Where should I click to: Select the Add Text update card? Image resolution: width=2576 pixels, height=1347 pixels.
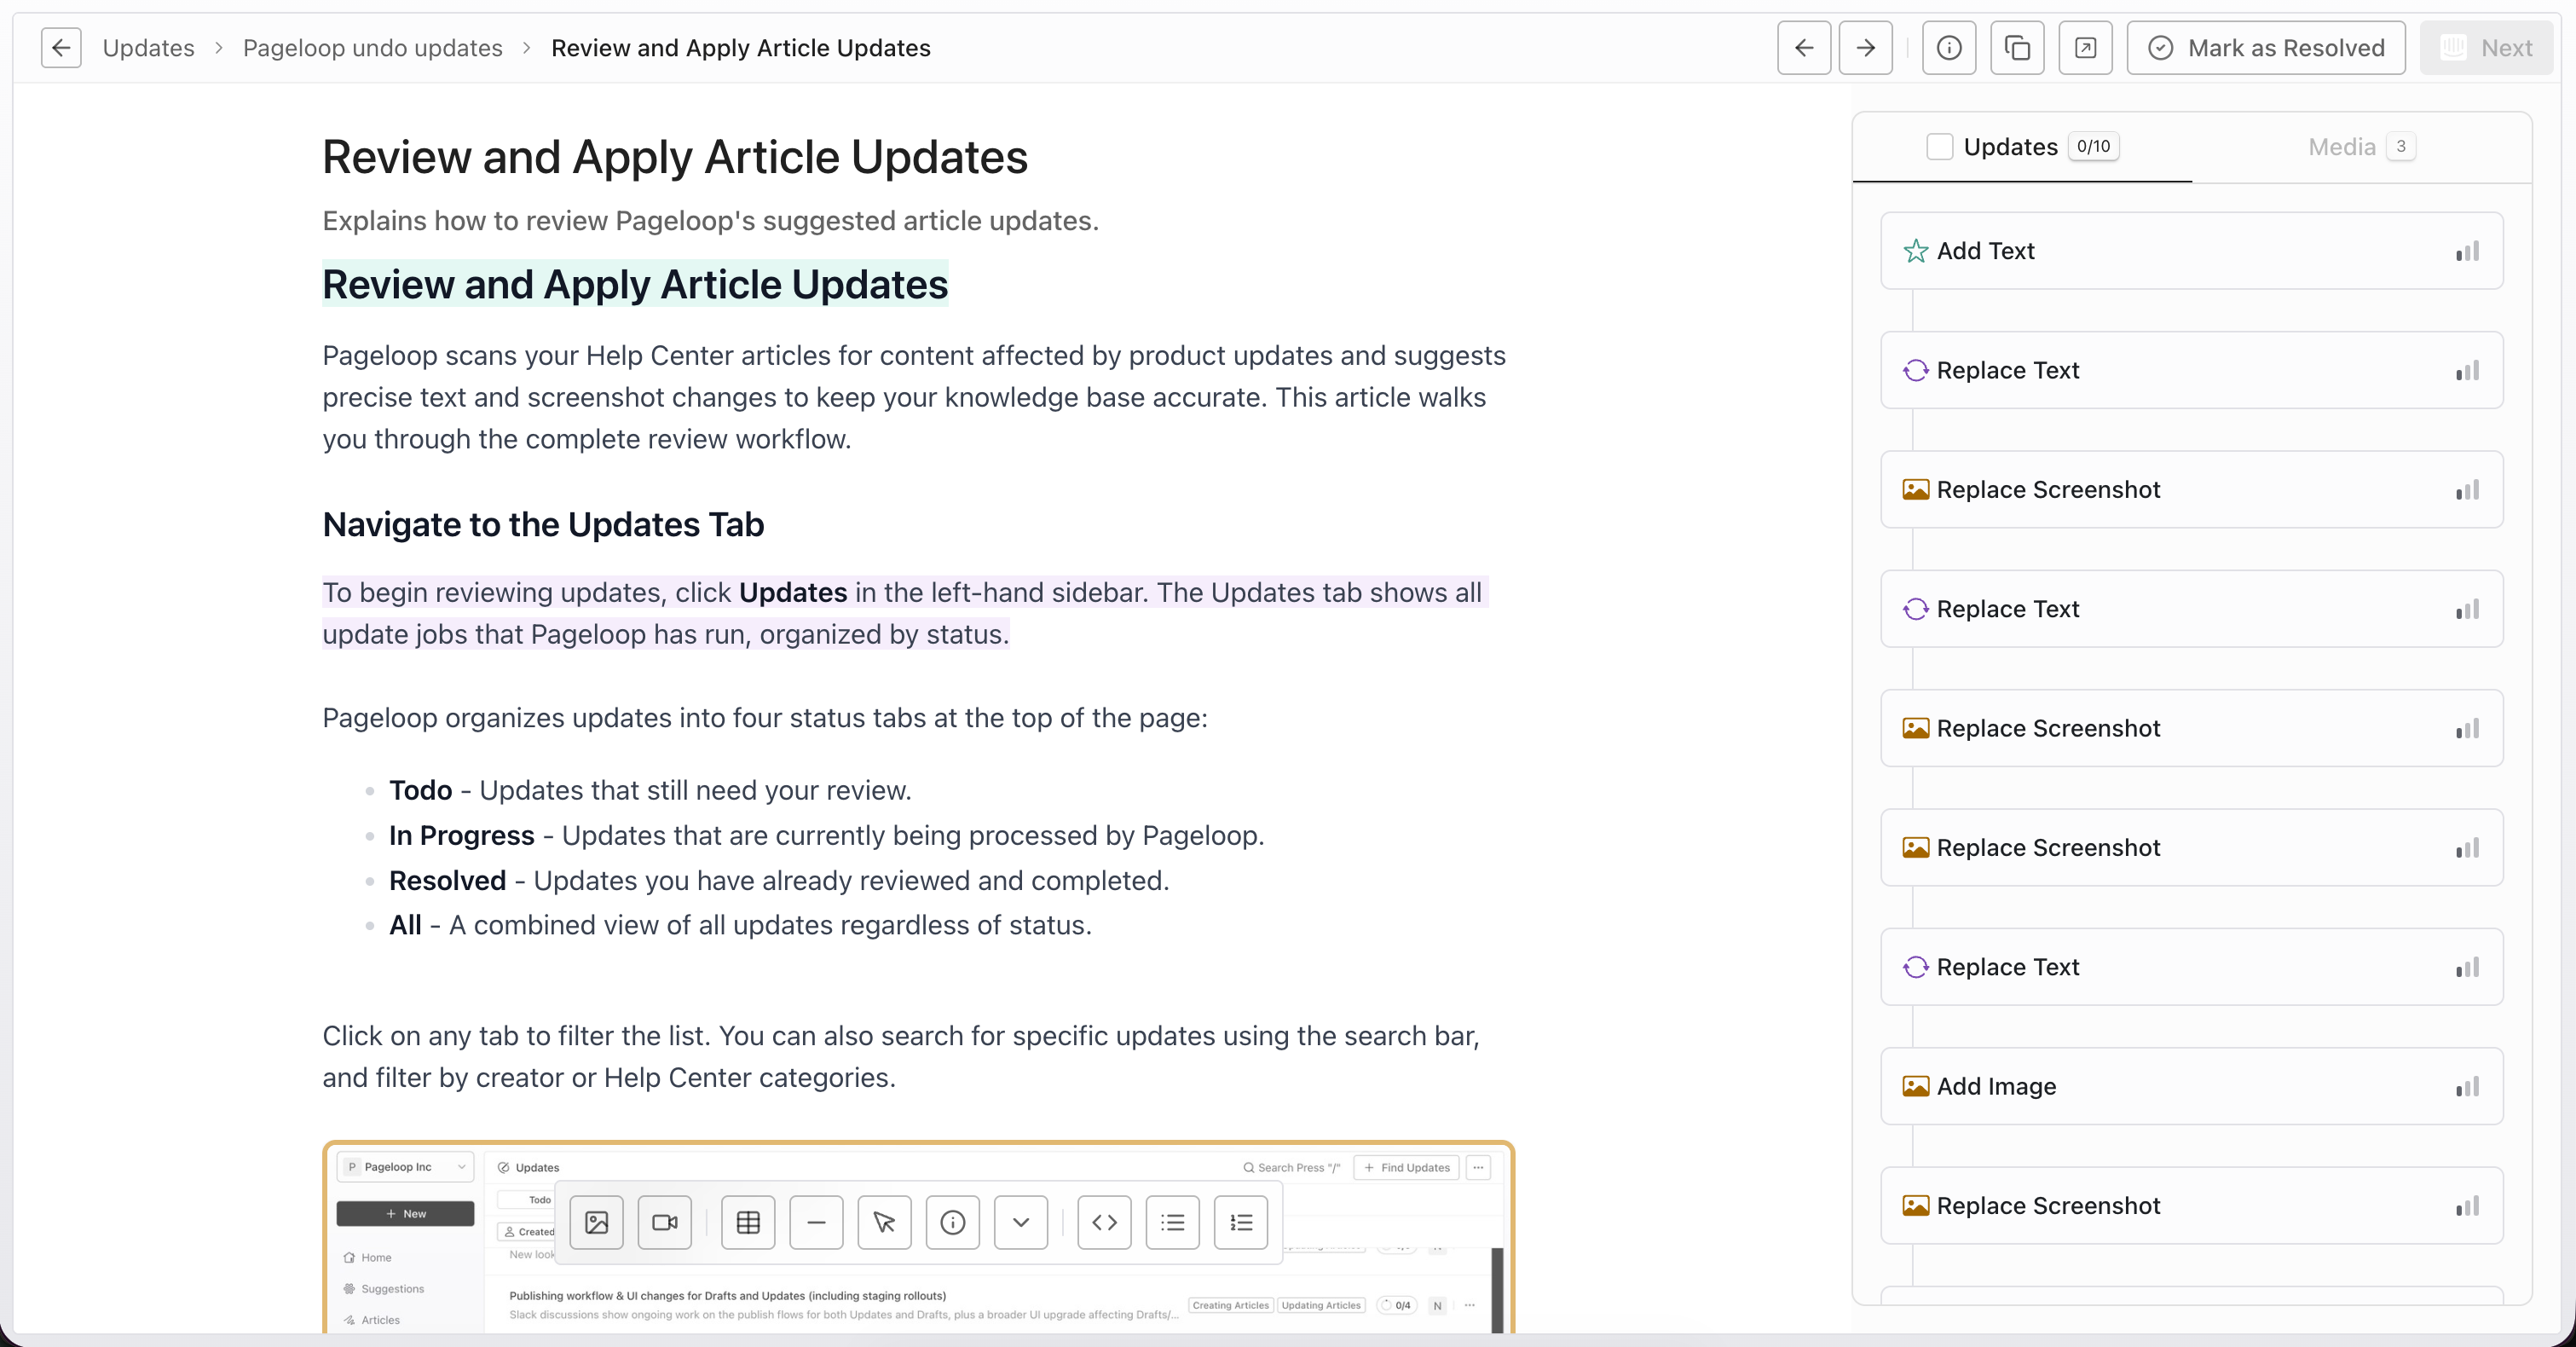(2192, 251)
